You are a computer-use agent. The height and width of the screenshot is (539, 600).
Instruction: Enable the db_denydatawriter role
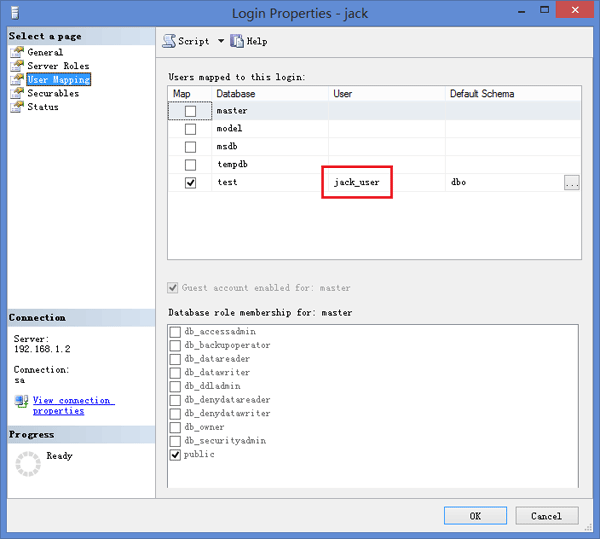point(175,414)
